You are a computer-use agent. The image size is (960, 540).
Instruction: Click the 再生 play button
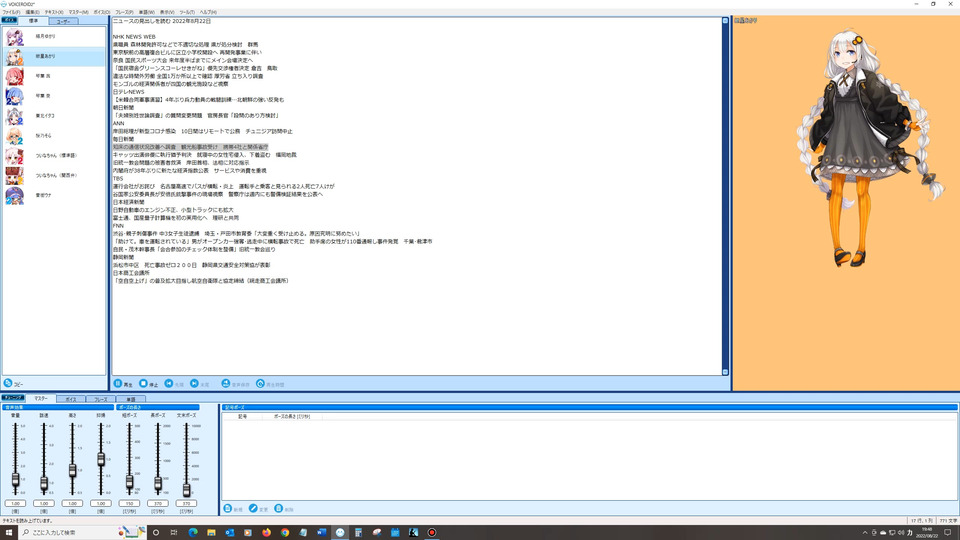(123, 384)
